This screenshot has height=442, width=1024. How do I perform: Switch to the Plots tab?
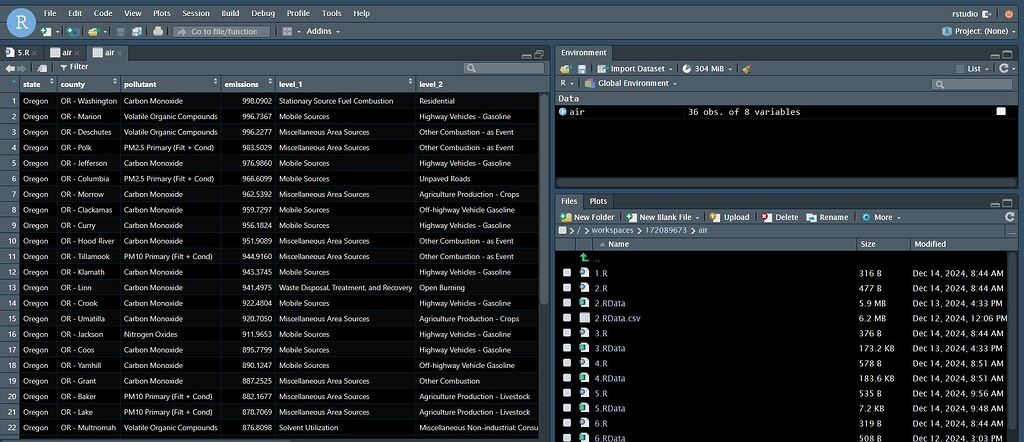(598, 201)
